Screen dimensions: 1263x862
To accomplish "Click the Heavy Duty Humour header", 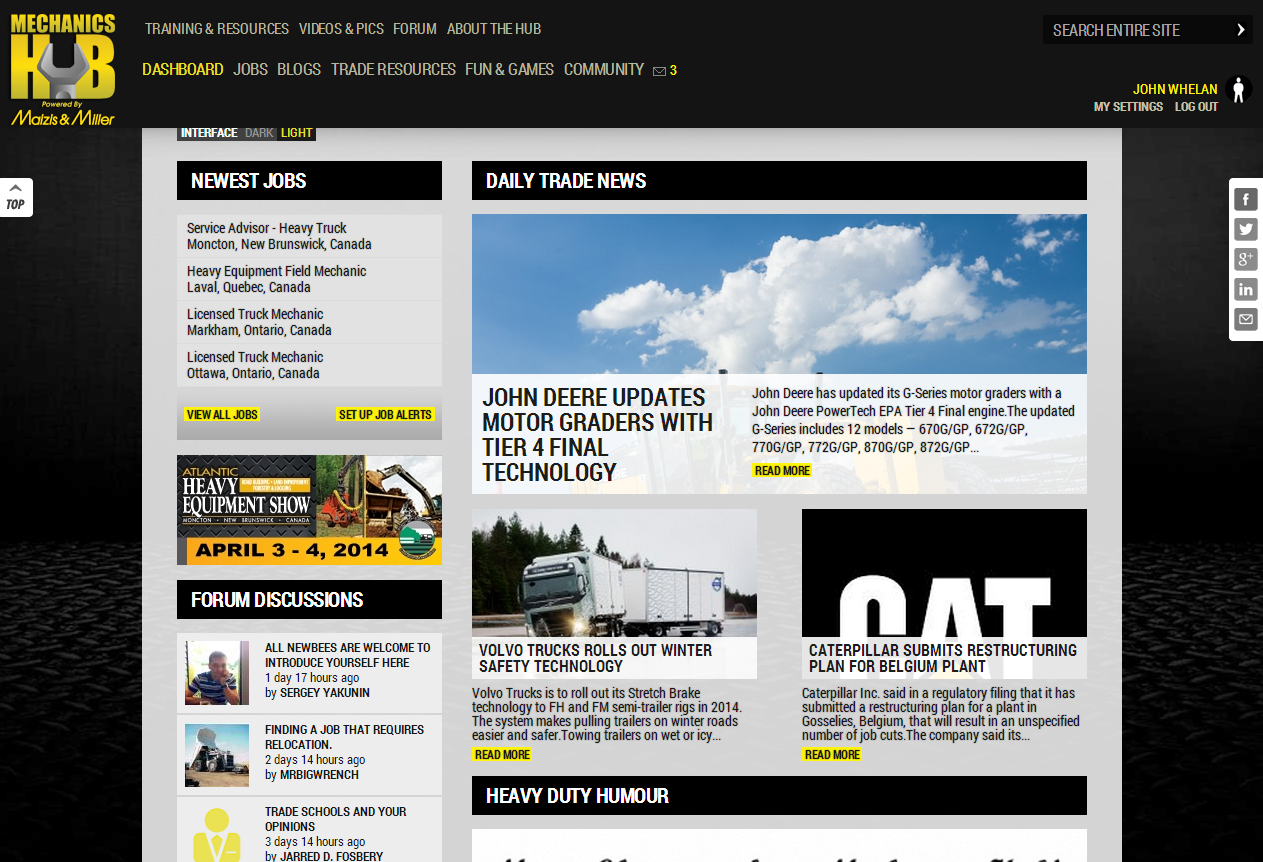I will click(x=779, y=796).
